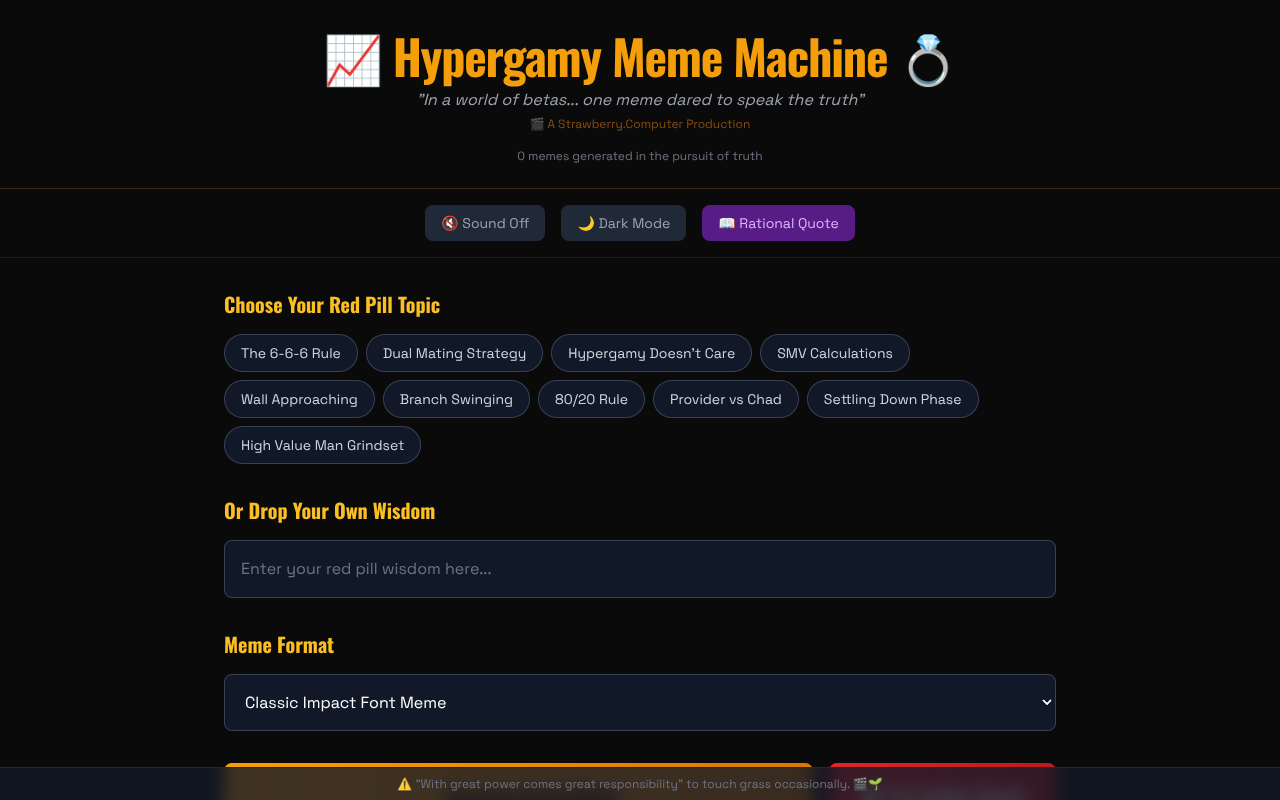Disable the Rational Quote mode

[778, 223]
